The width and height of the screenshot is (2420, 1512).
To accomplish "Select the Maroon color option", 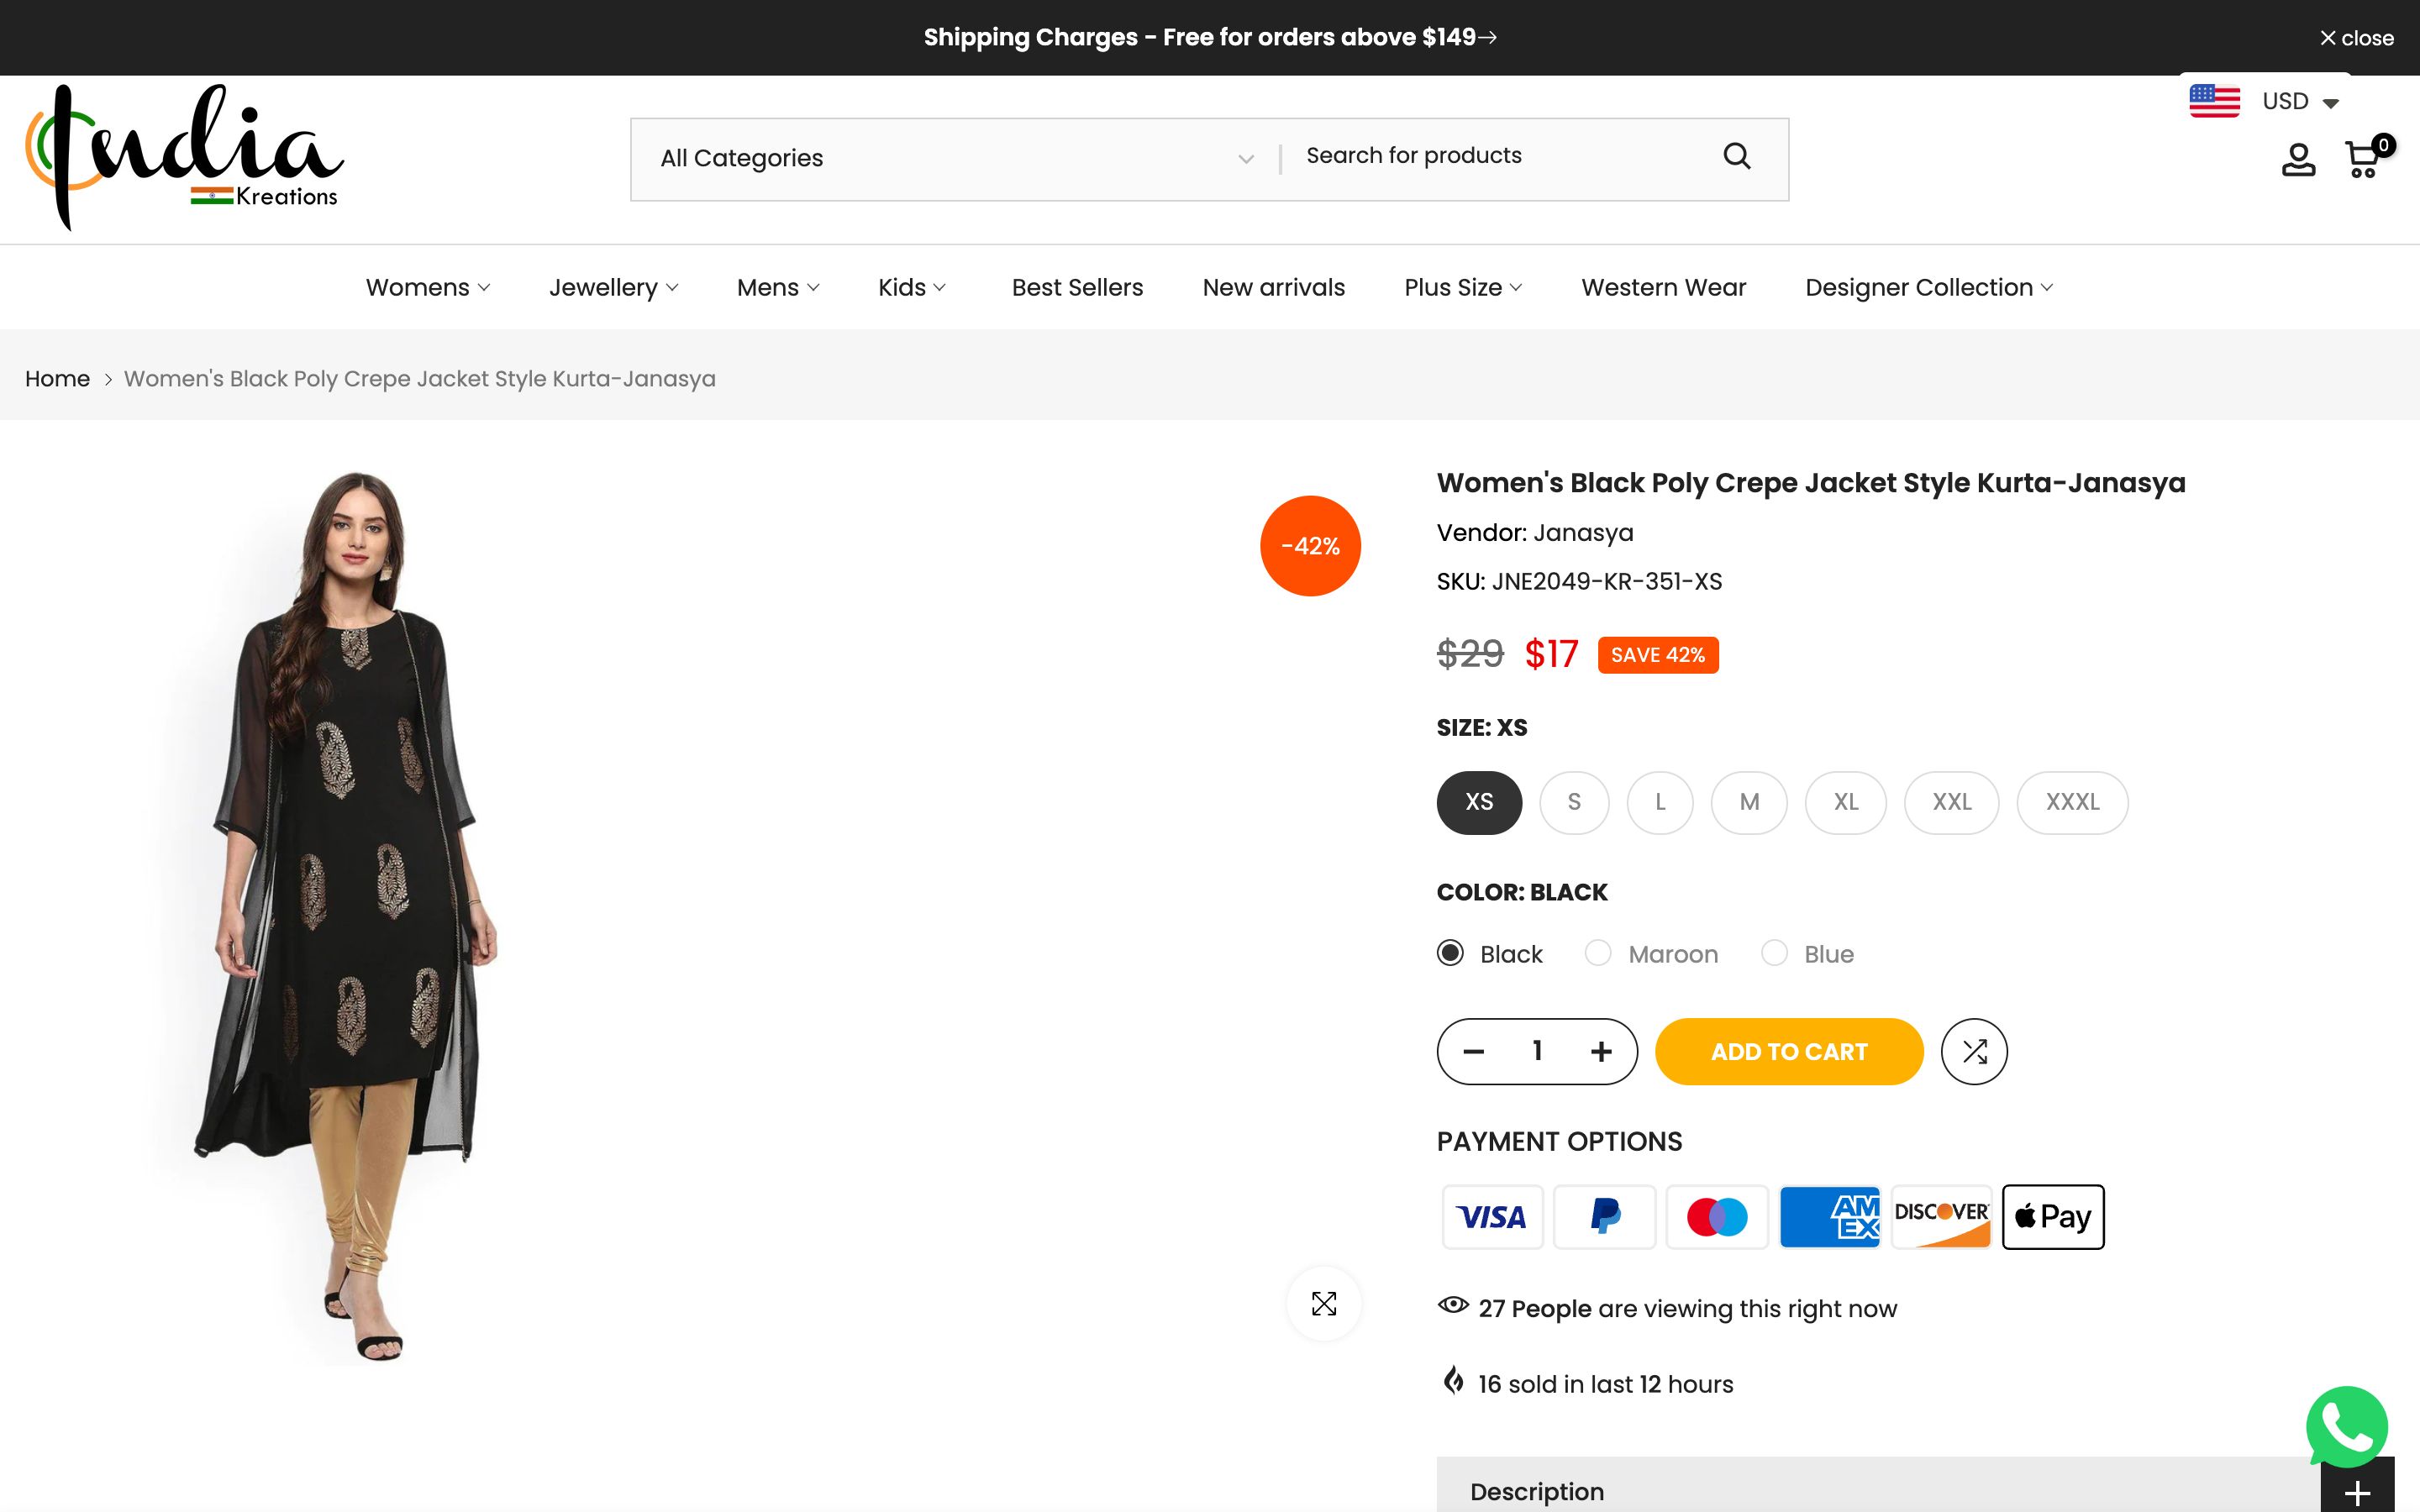I will [x=1598, y=953].
